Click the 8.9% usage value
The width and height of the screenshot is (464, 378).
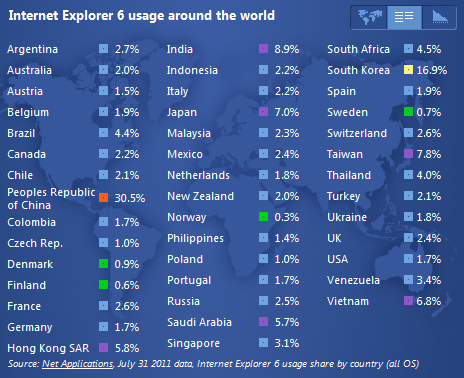click(x=287, y=49)
